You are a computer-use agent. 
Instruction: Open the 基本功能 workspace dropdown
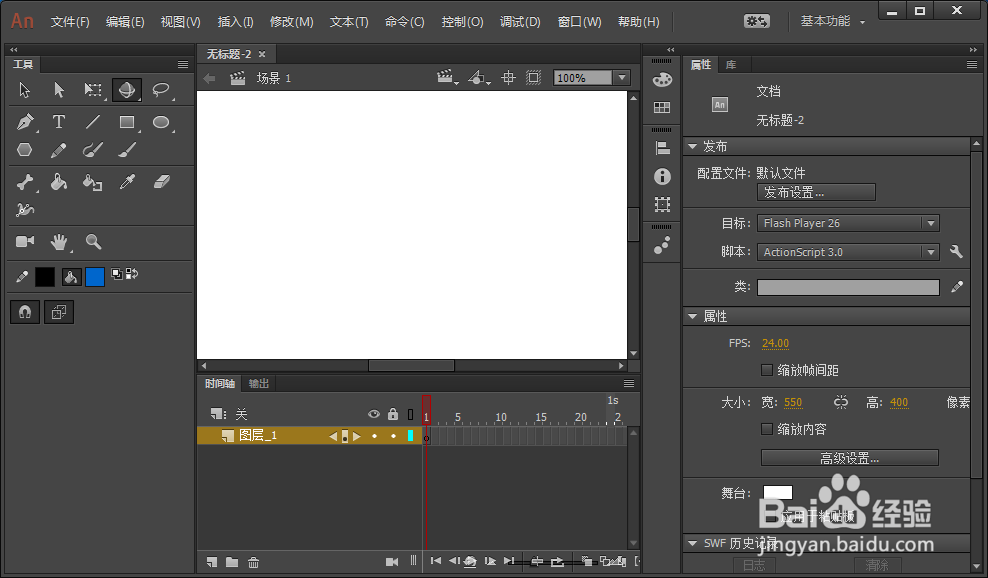832,21
